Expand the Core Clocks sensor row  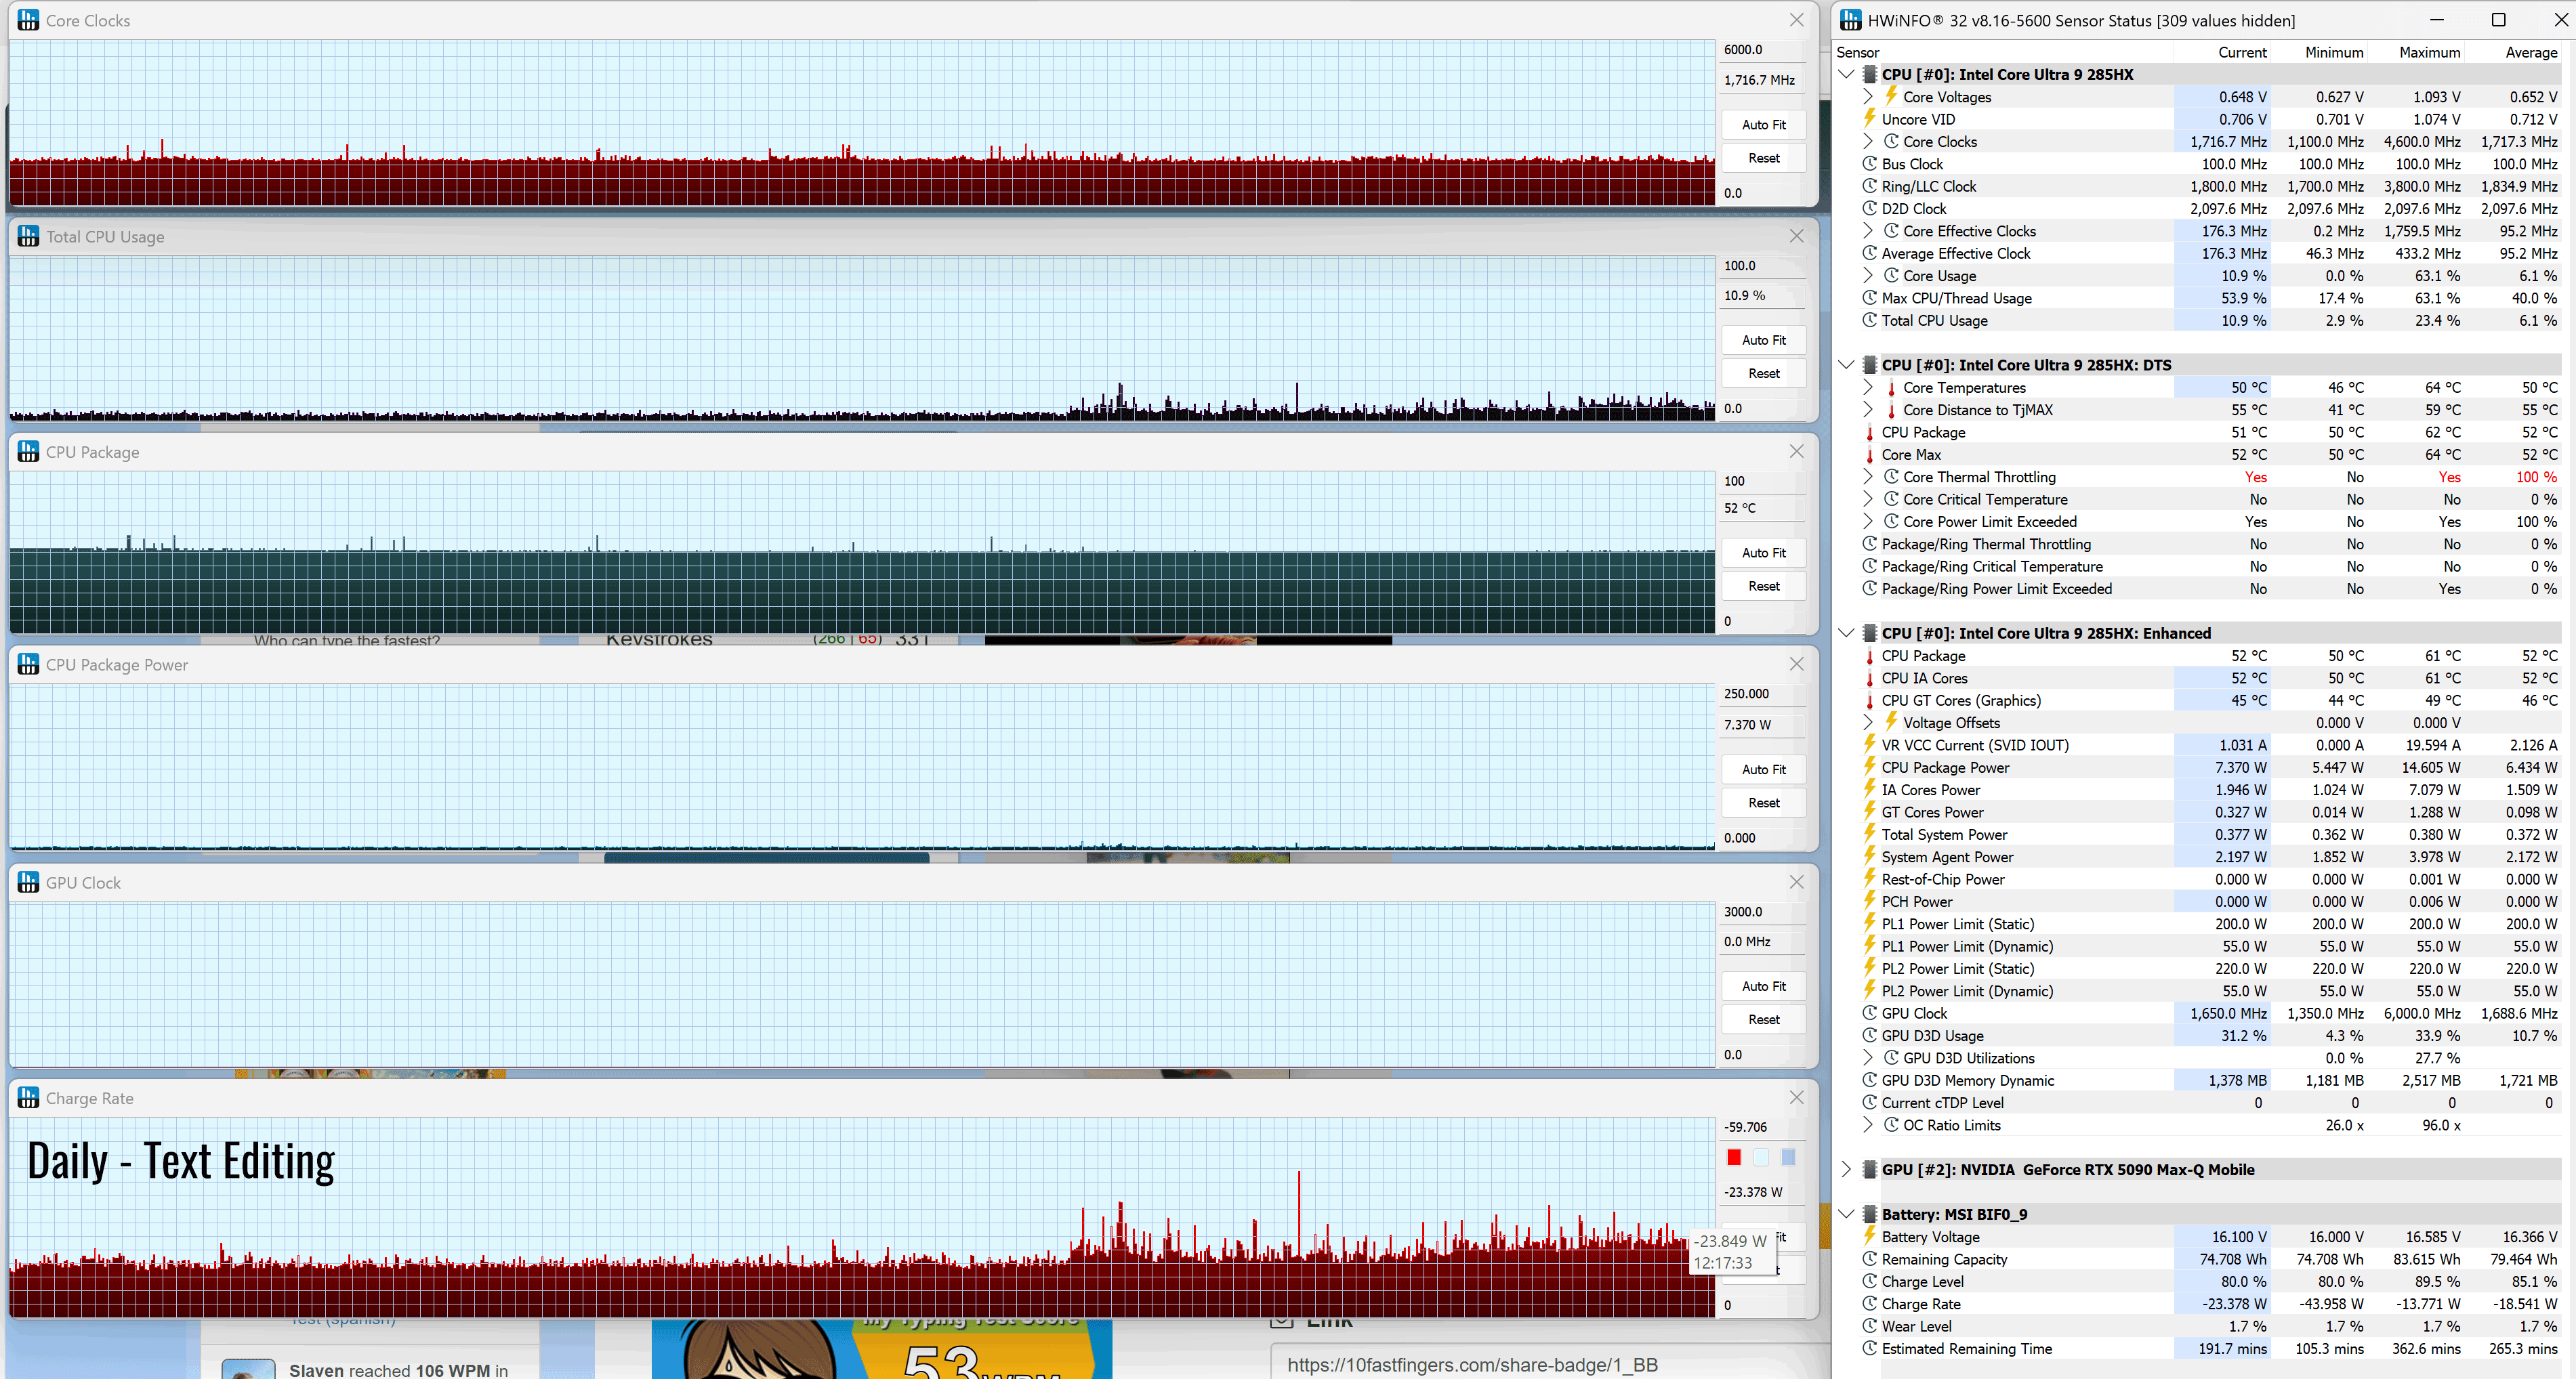[1868, 141]
